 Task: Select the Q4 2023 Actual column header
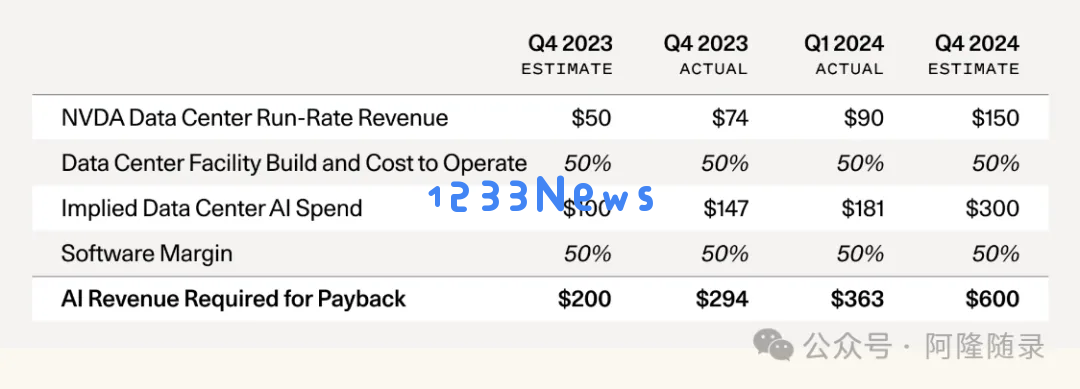706,55
